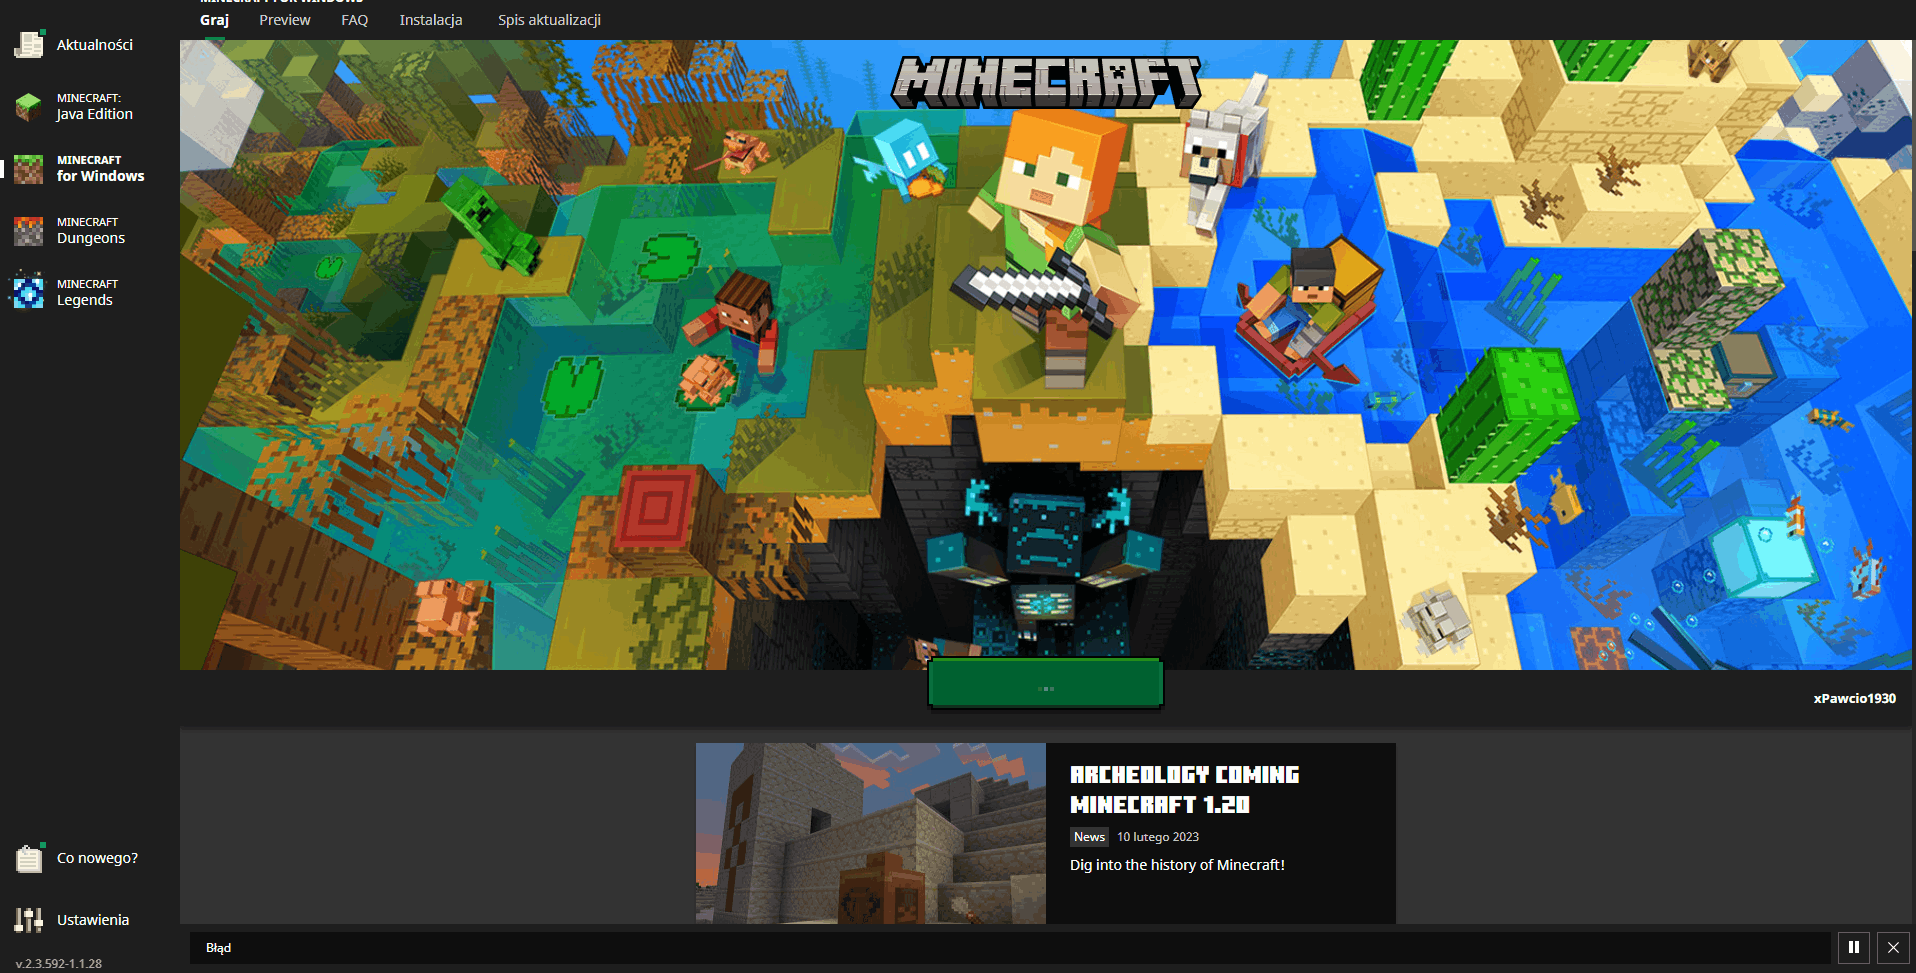Select Legends label in the sidebar

pos(87,293)
